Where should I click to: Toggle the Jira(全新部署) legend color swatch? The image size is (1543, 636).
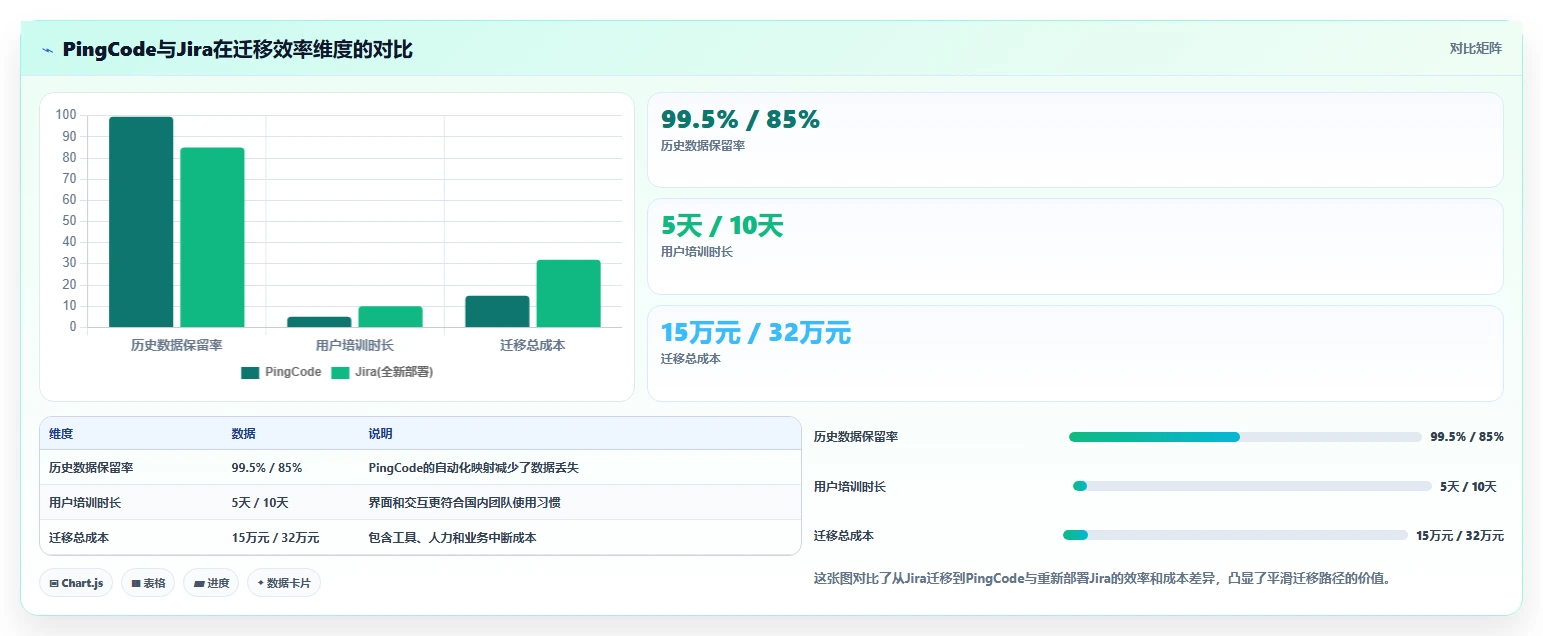340,372
